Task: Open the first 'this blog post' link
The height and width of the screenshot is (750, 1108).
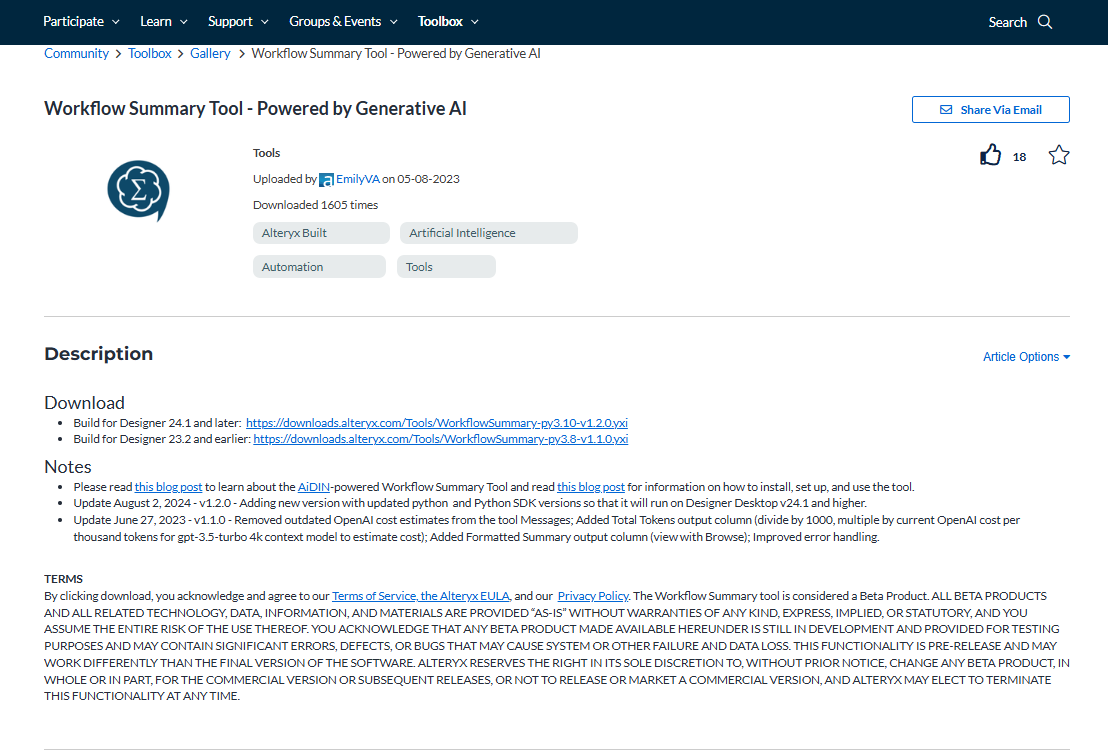Action: click(x=168, y=487)
